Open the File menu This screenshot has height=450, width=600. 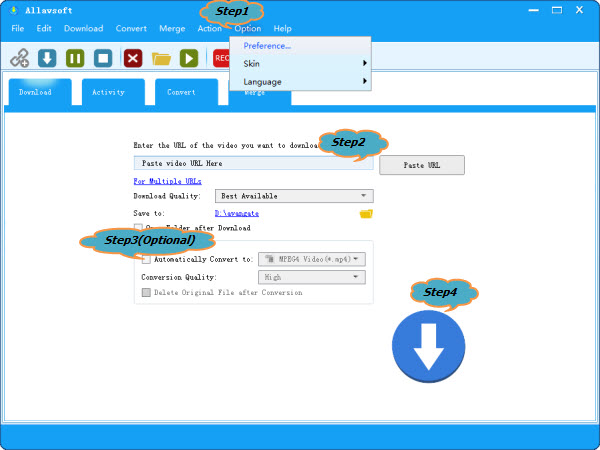pos(18,28)
